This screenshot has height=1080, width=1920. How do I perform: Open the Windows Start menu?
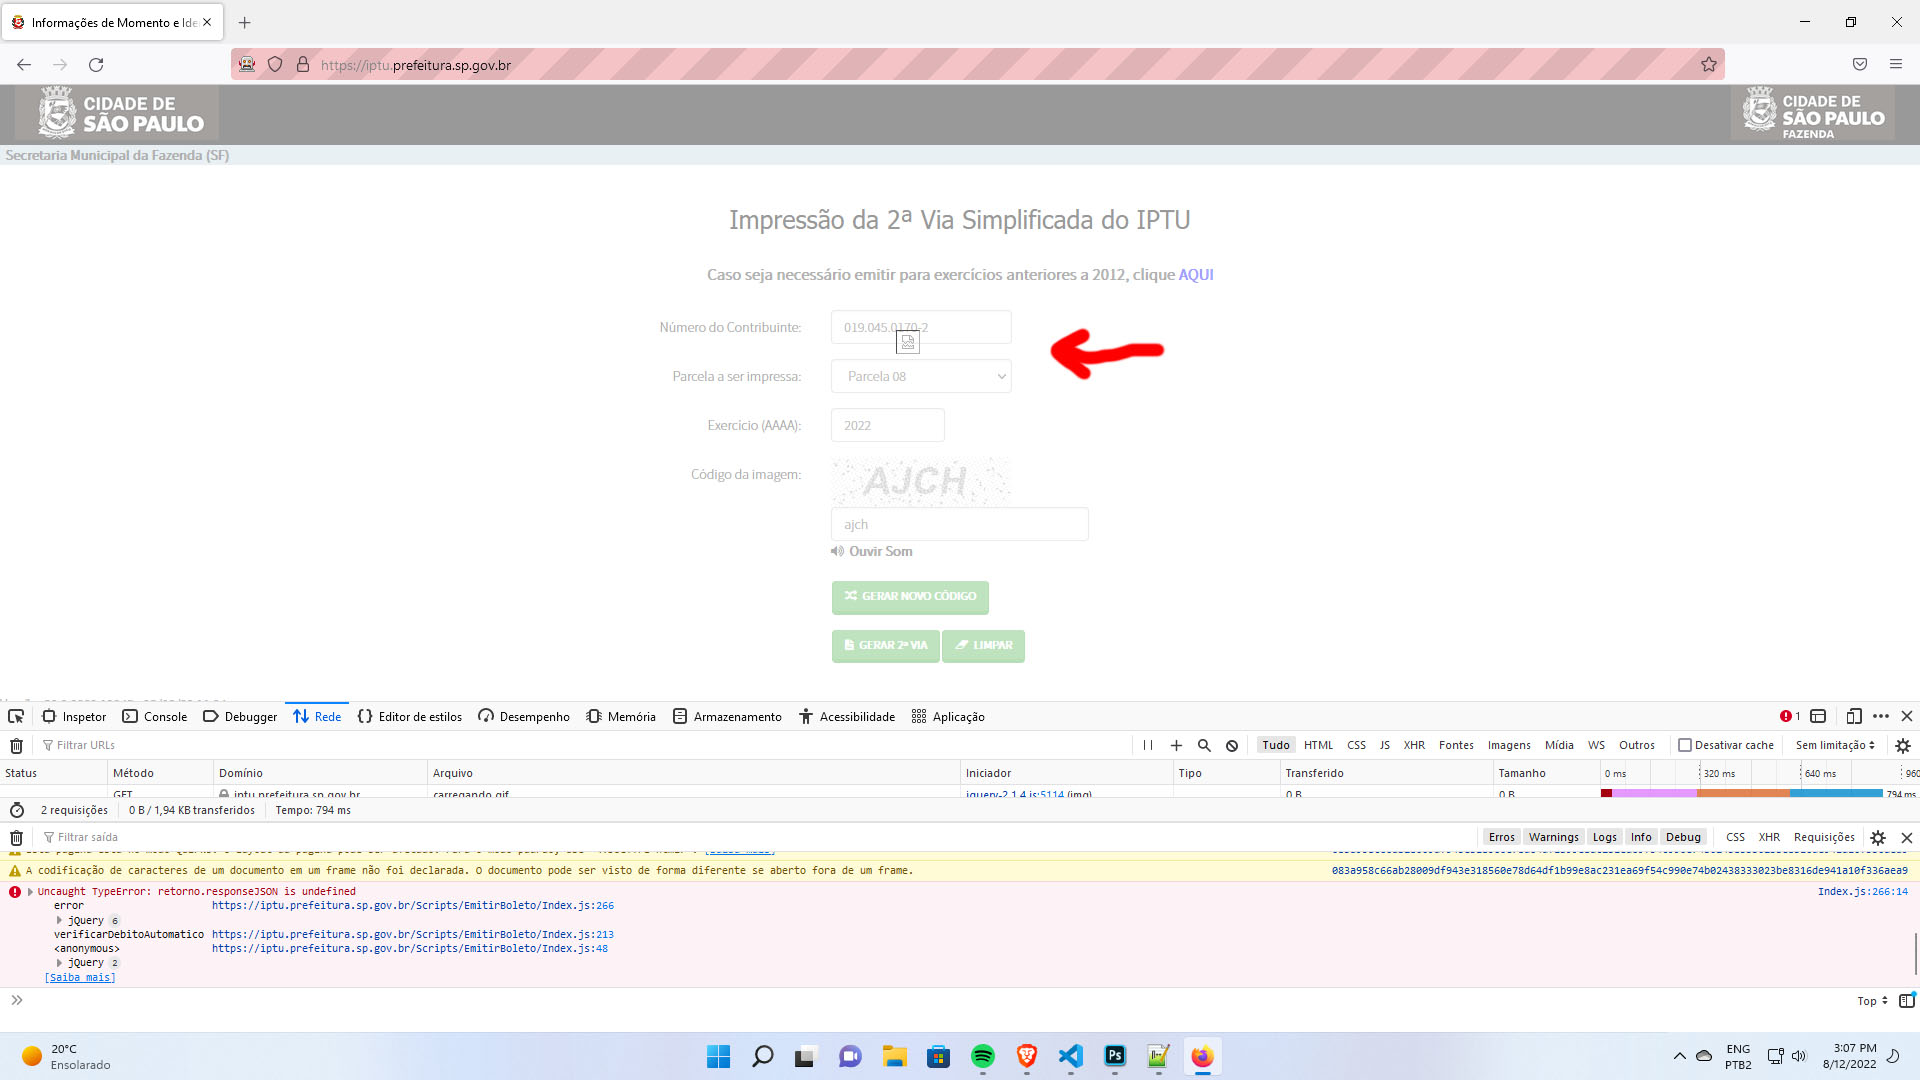click(718, 1056)
